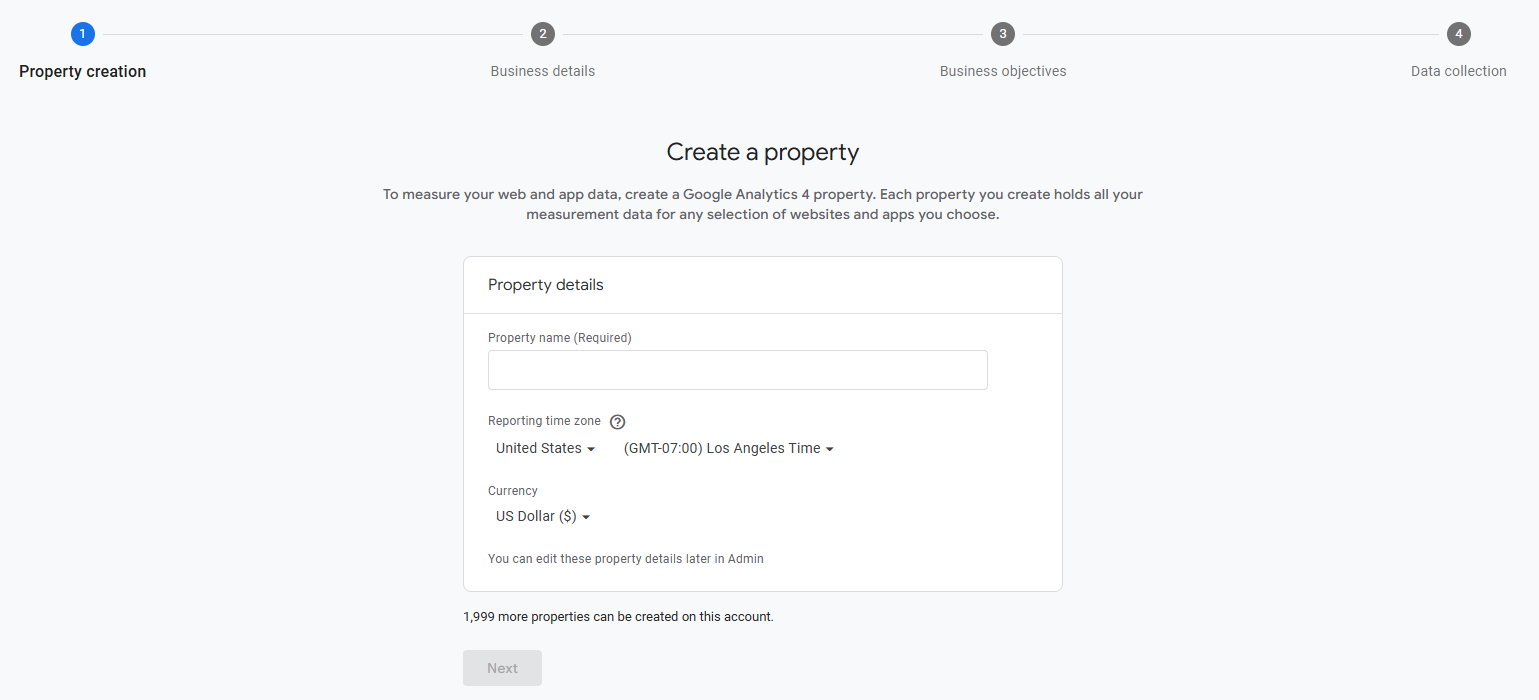Screen dimensions: 1539x700
Task: Click the step 4 circle icon
Action: pos(1459,34)
